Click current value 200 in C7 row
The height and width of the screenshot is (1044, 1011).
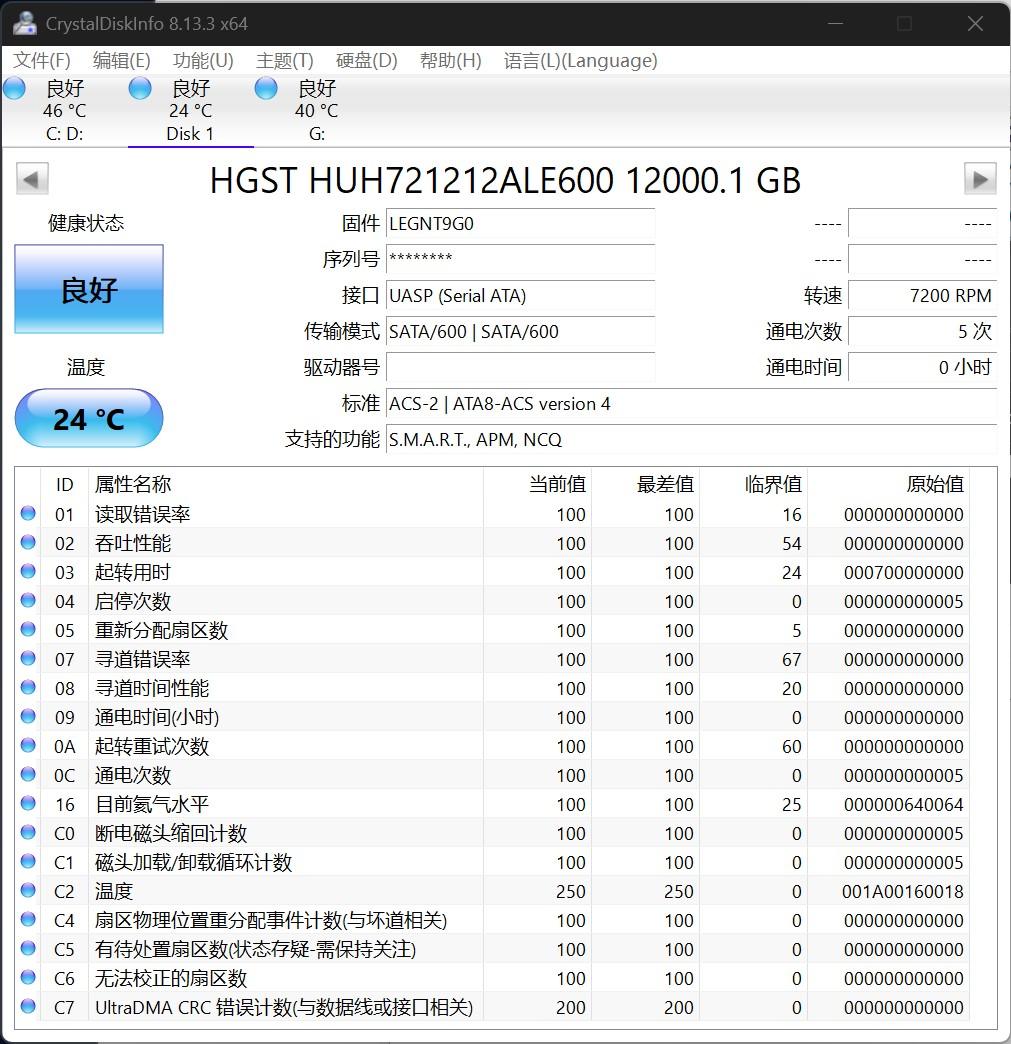tap(571, 1007)
